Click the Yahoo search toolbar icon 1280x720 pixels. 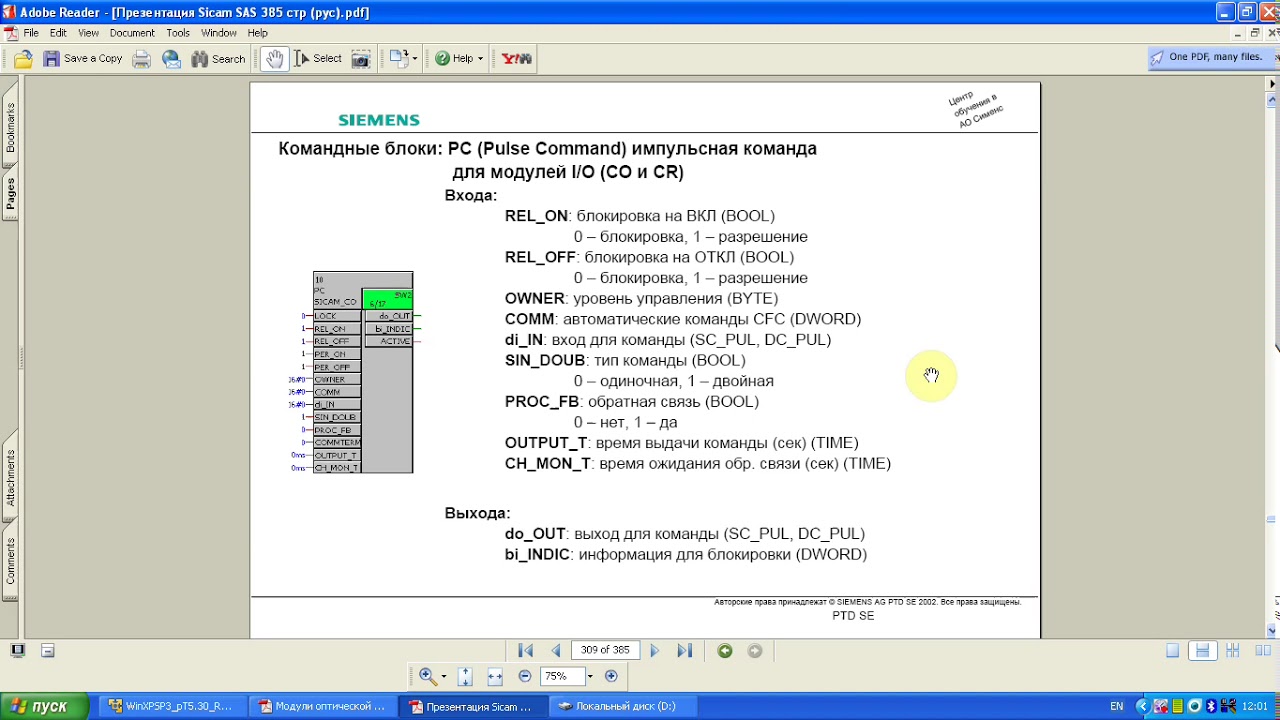[x=517, y=59]
